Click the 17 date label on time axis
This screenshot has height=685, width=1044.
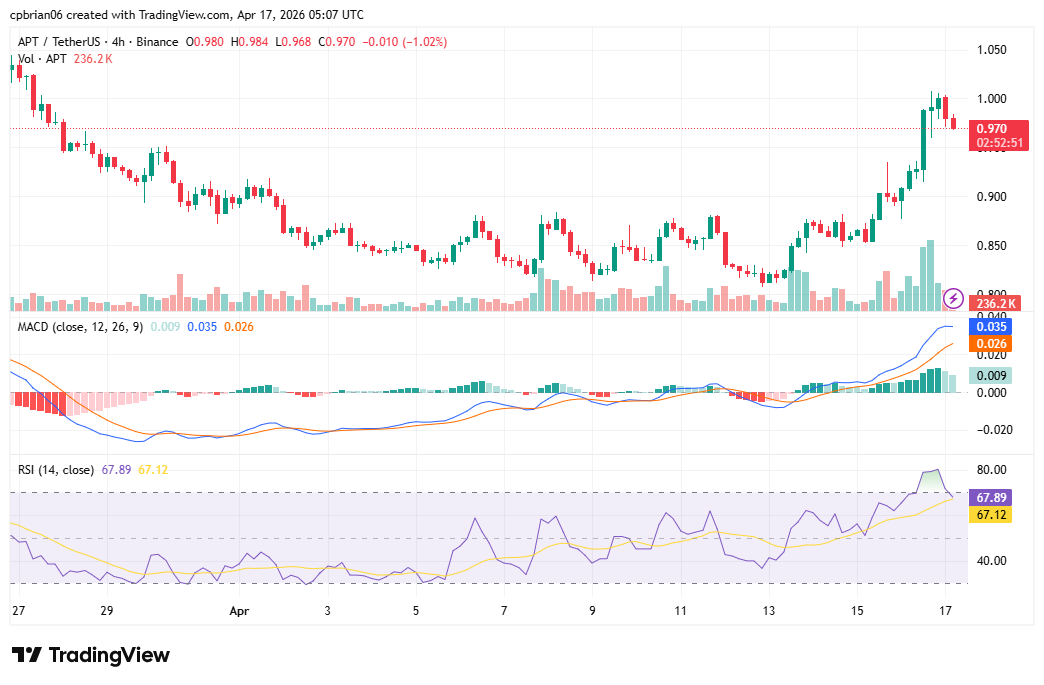pos(944,610)
